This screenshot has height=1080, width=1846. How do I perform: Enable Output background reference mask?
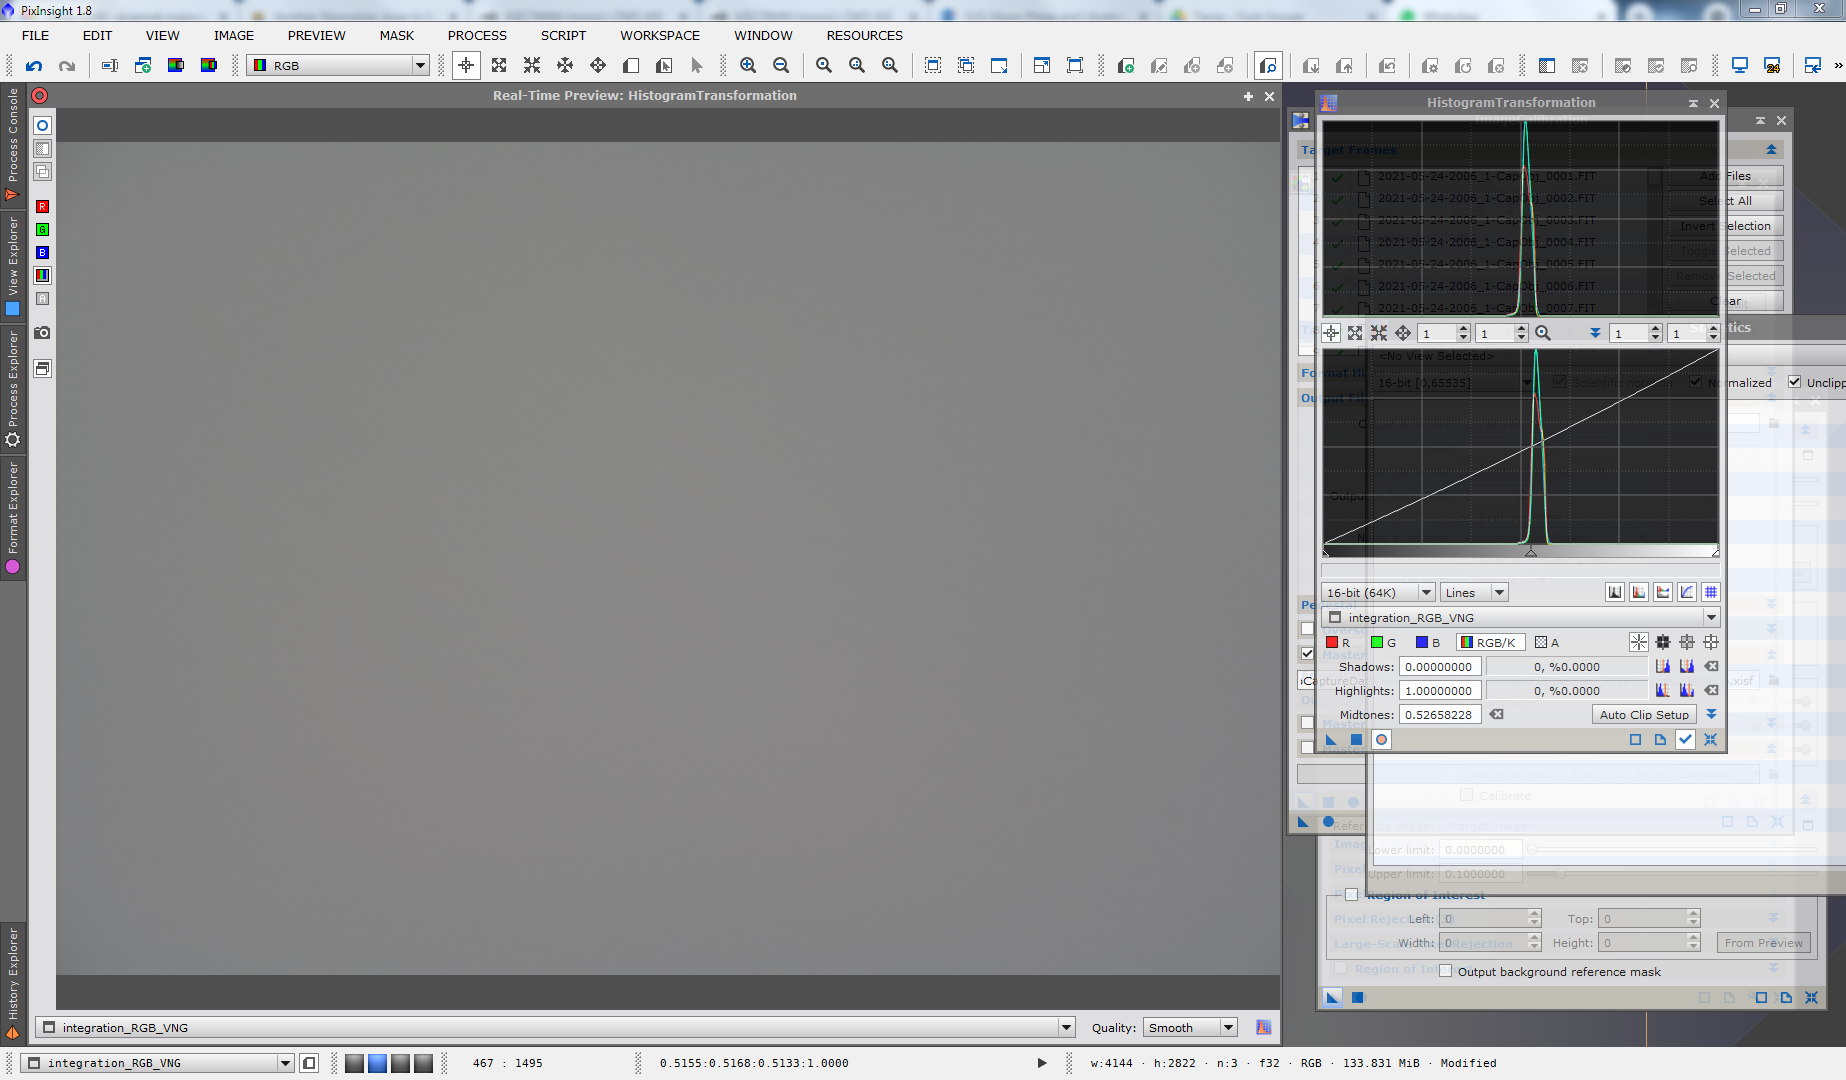tap(1445, 971)
